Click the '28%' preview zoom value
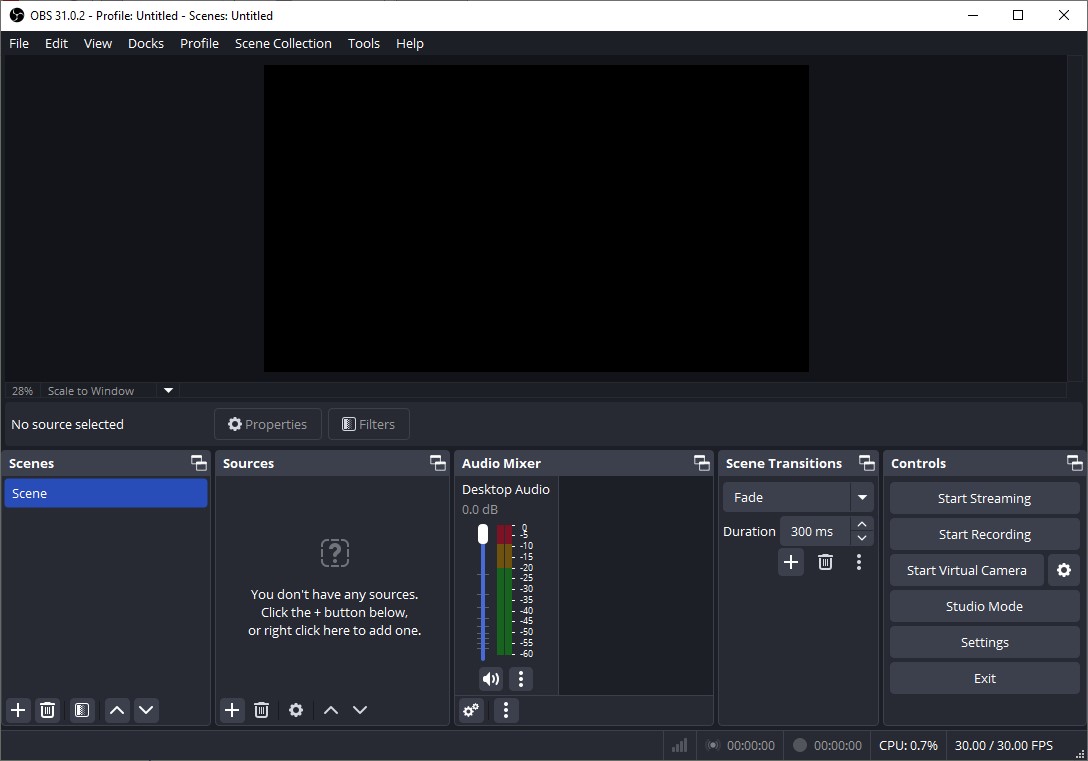This screenshot has height=761, width=1088. pyautogui.click(x=22, y=391)
